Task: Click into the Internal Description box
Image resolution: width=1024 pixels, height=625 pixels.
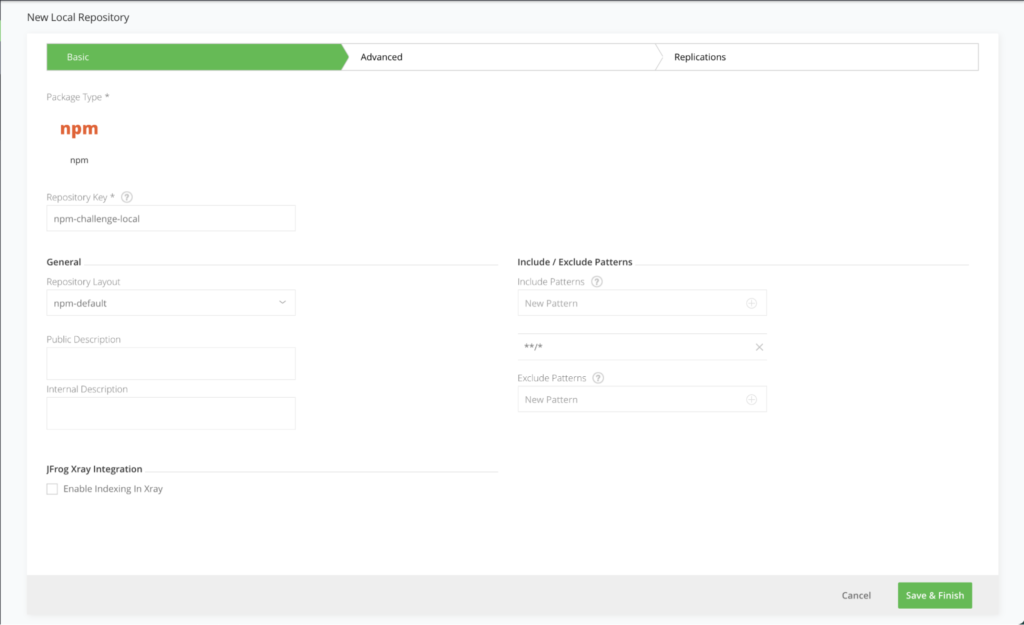Action: click(x=171, y=413)
